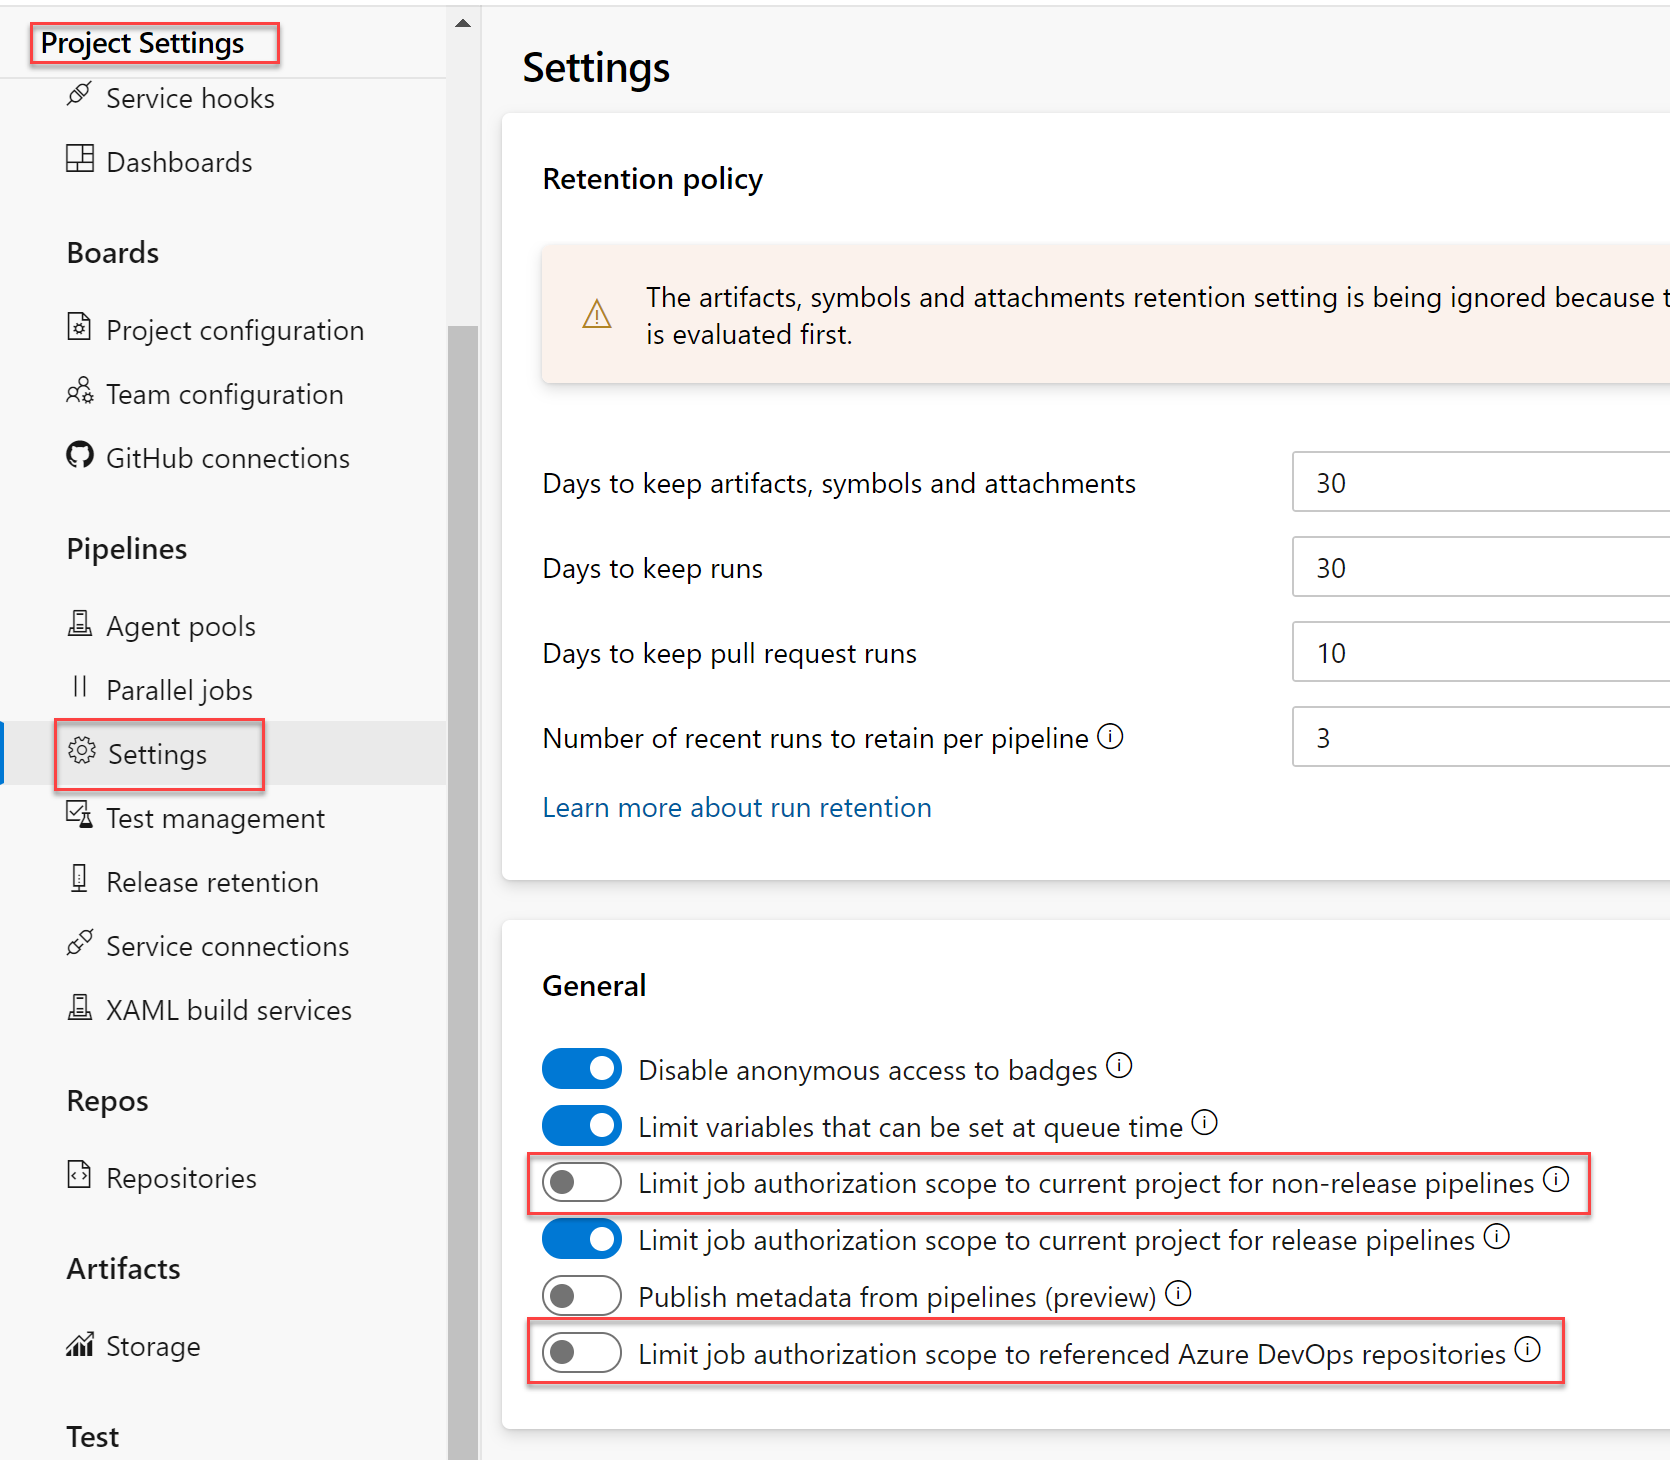Click the Dashboards icon
The width and height of the screenshot is (1670, 1460).
79,158
